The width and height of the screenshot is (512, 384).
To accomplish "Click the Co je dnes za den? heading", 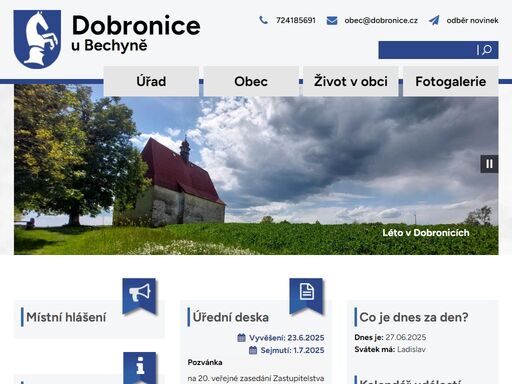I will pyautogui.click(x=414, y=317).
